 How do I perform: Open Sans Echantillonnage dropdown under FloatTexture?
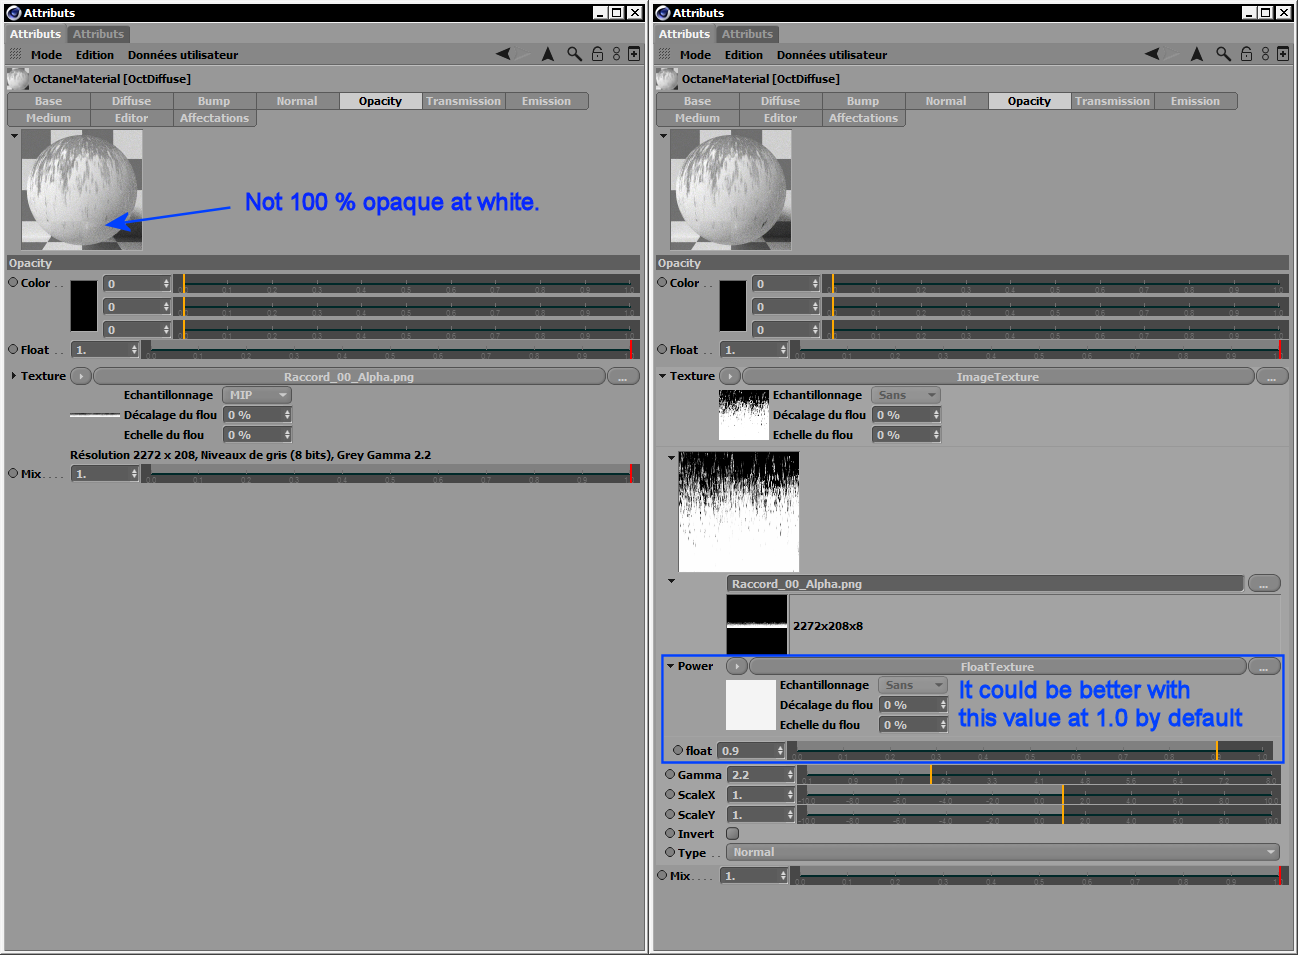pyautogui.click(x=912, y=685)
